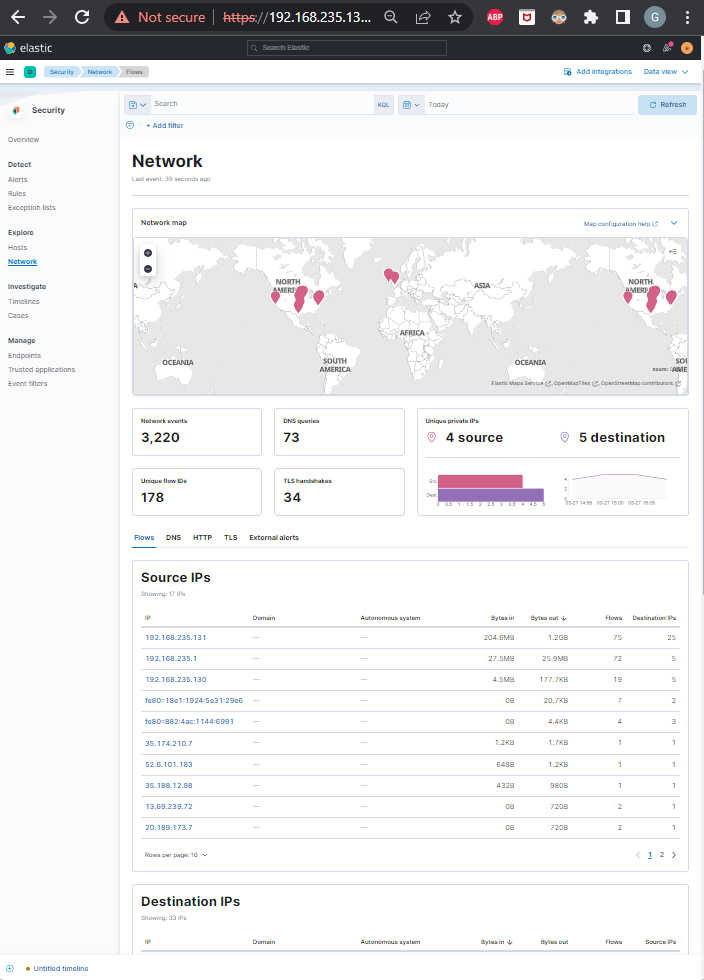Zoom out on the network map
The image size is (704, 980).
tap(148, 268)
